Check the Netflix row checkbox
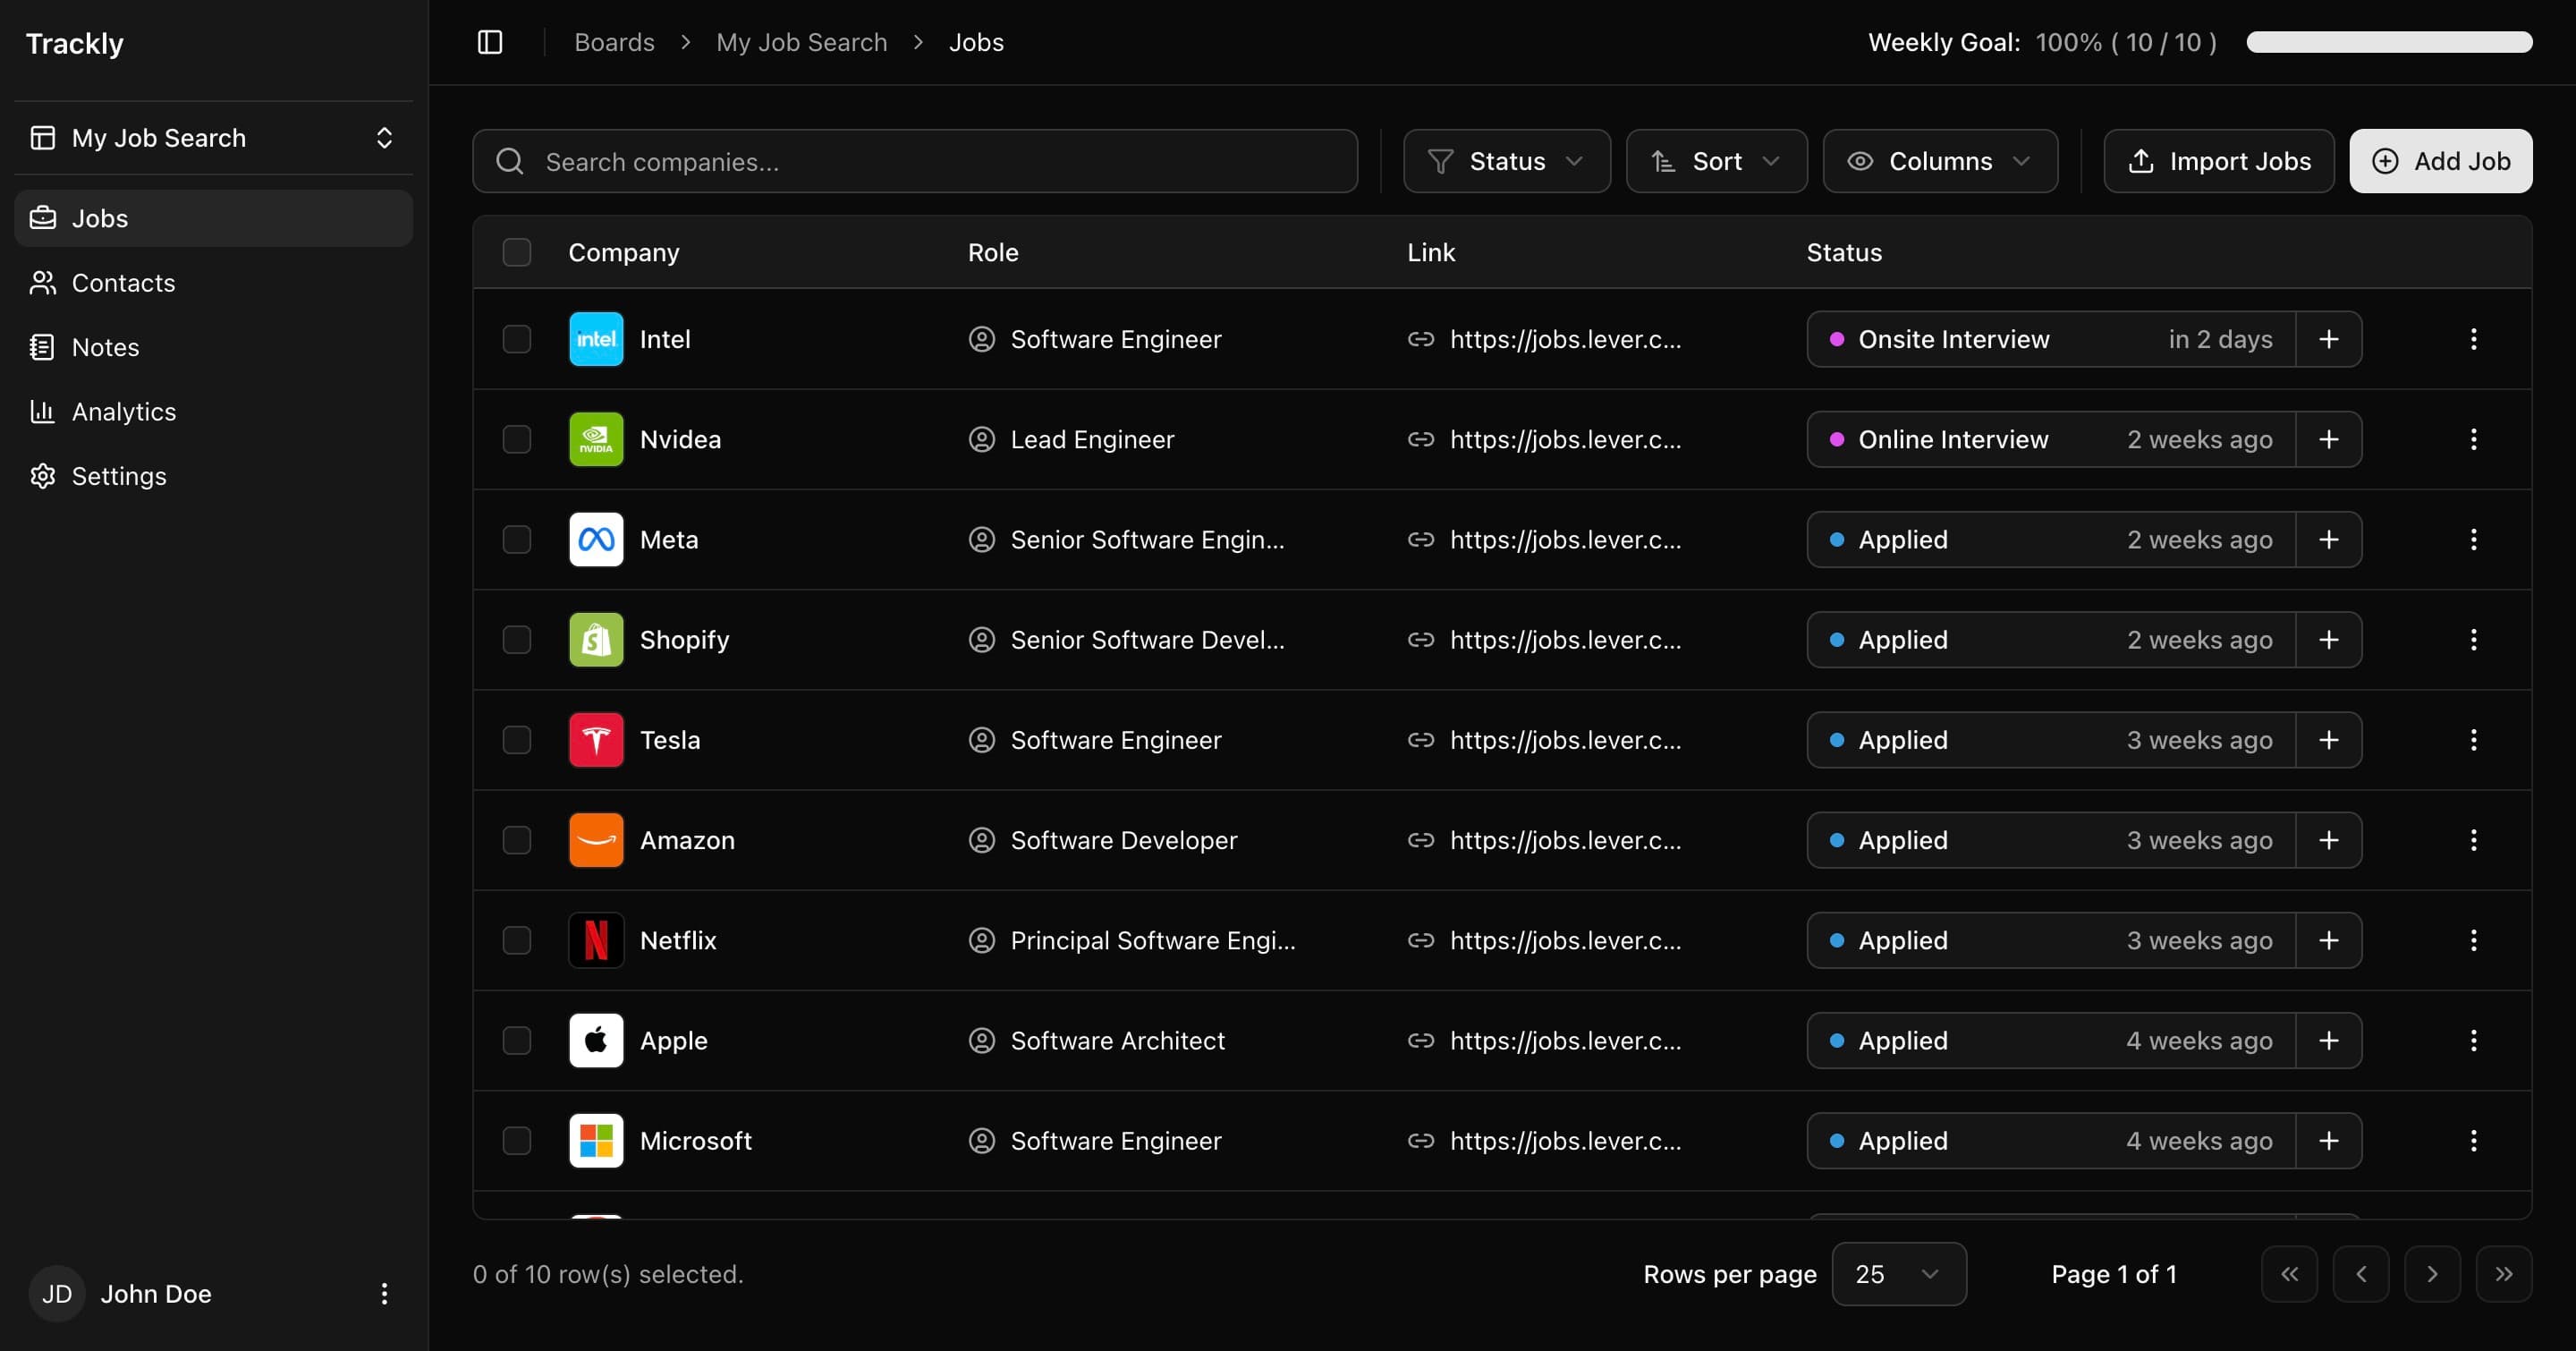 [x=517, y=941]
